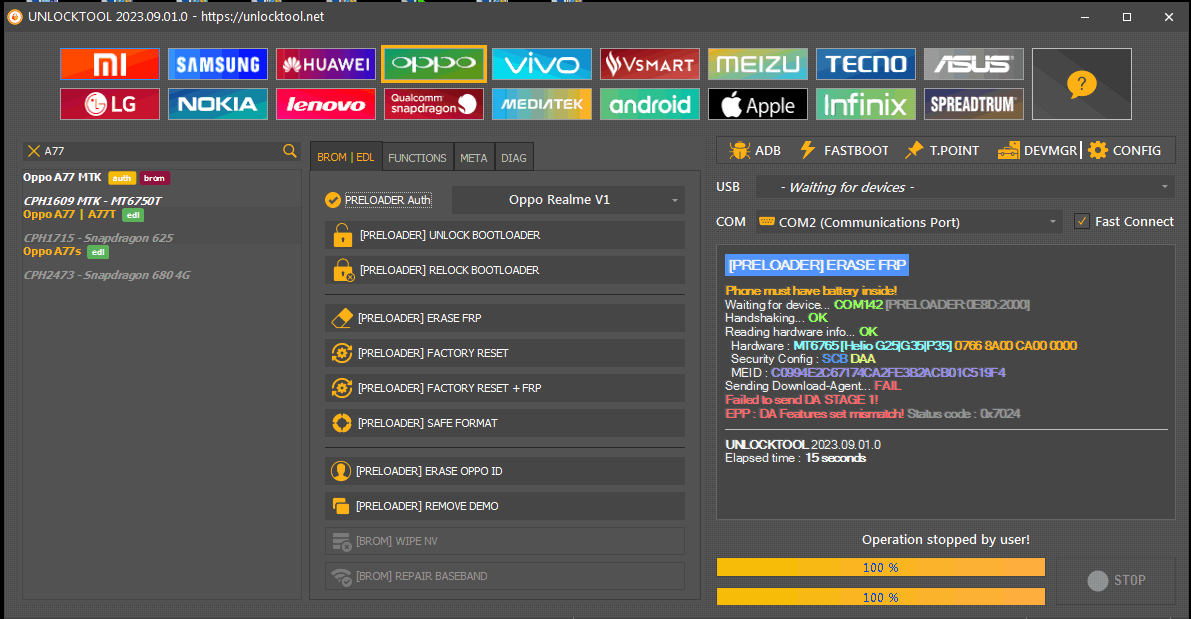Open the Oppo Realme V1 dropdown
Screen dimensions: 1191x619
pos(568,200)
